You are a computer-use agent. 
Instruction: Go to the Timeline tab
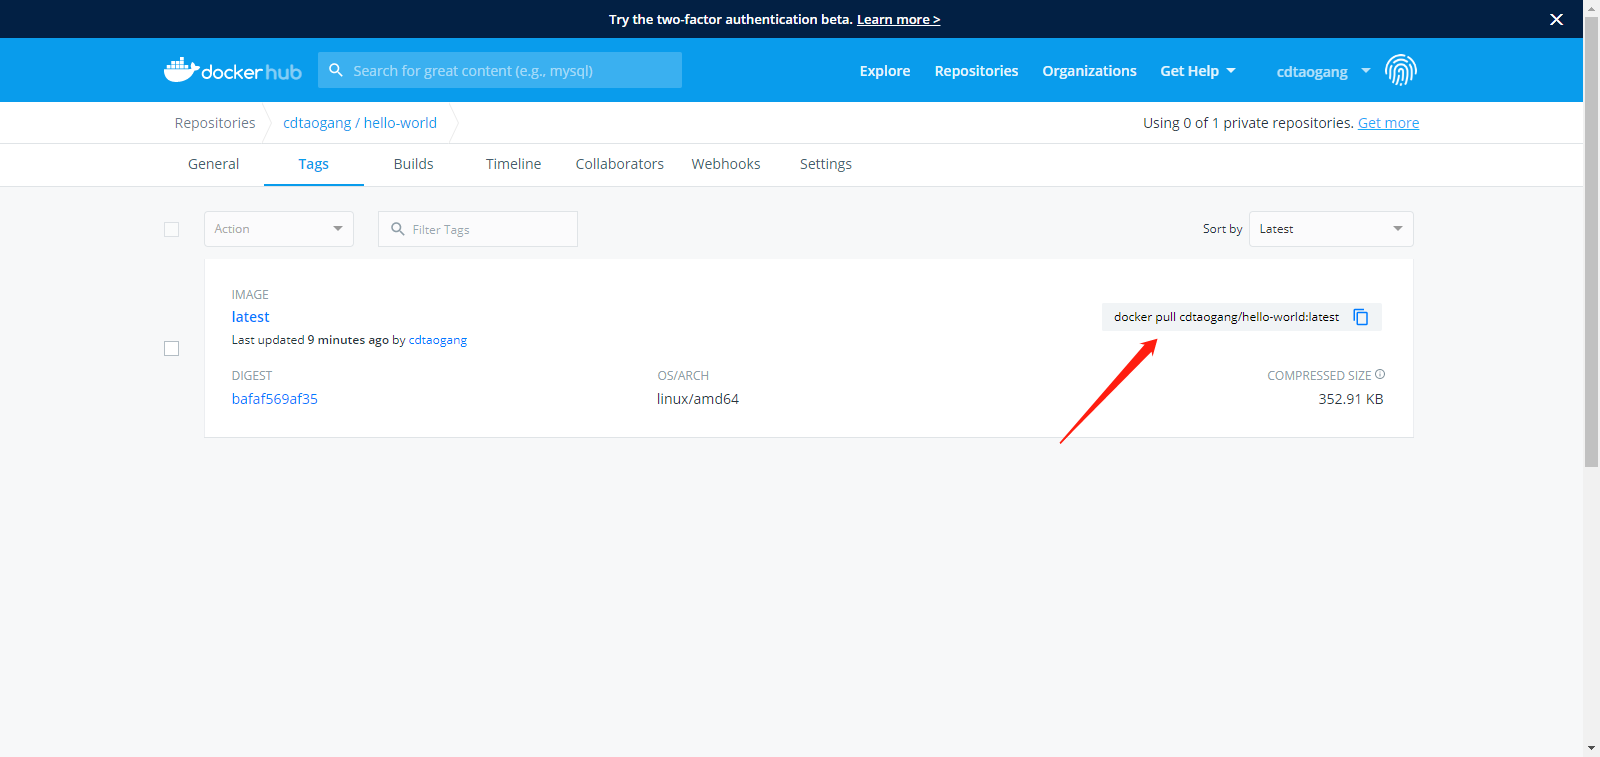point(513,164)
